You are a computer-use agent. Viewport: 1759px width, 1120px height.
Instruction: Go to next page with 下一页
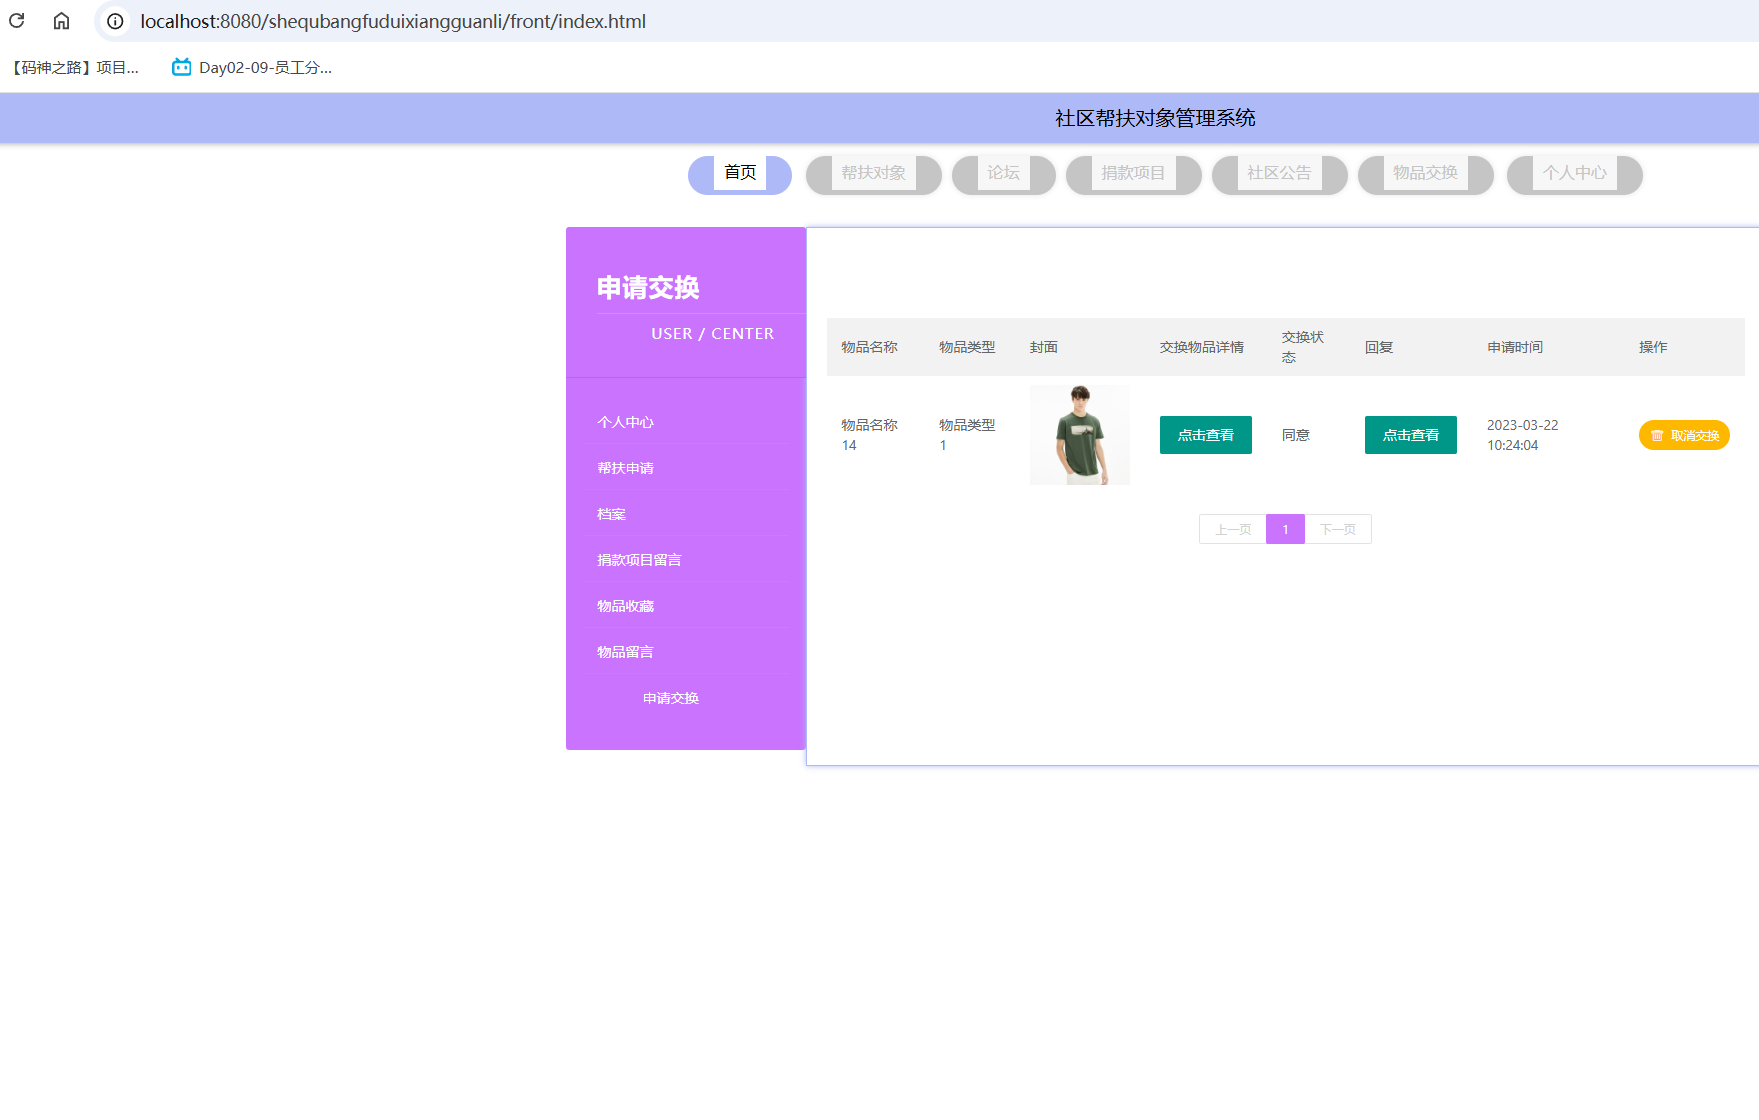tap(1338, 529)
